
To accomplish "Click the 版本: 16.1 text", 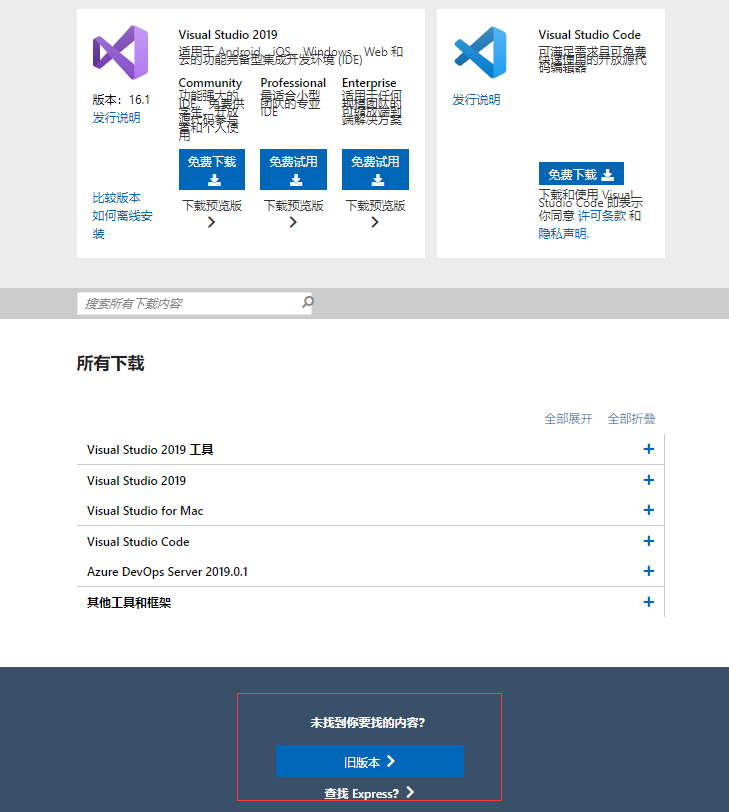I will 121,99.
